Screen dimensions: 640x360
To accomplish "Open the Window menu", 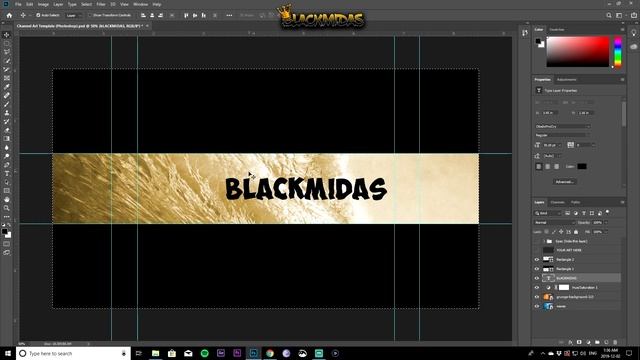I will point(140,4).
